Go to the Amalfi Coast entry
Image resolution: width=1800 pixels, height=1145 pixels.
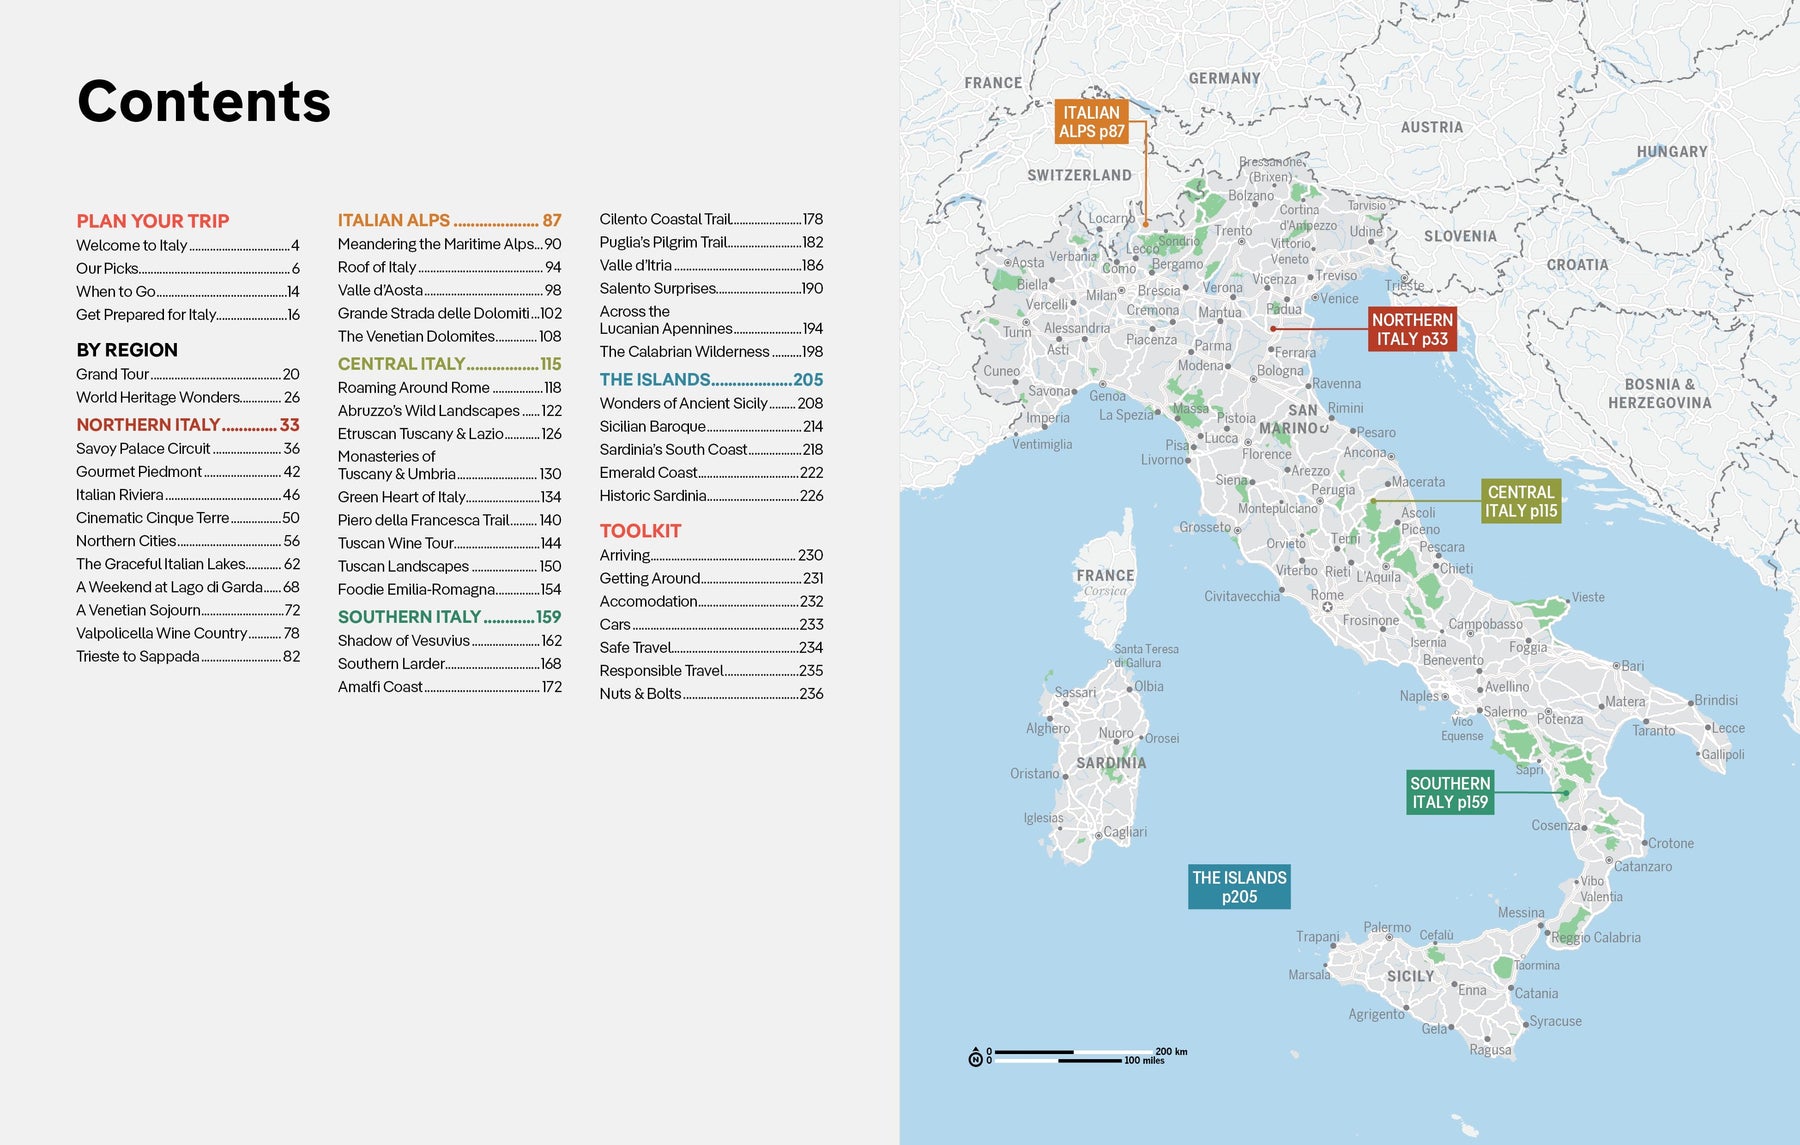449,687
